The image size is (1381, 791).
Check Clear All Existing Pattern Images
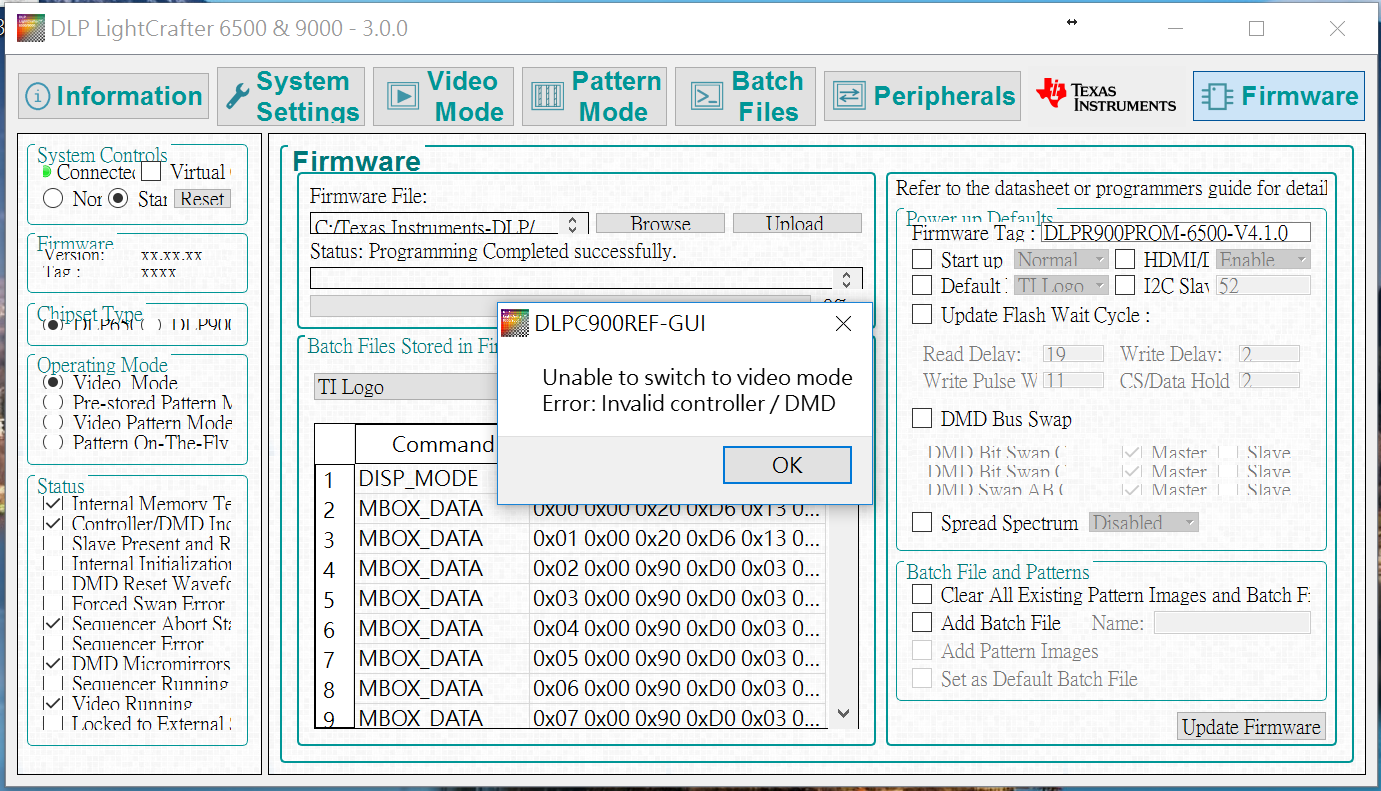(922, 595)
